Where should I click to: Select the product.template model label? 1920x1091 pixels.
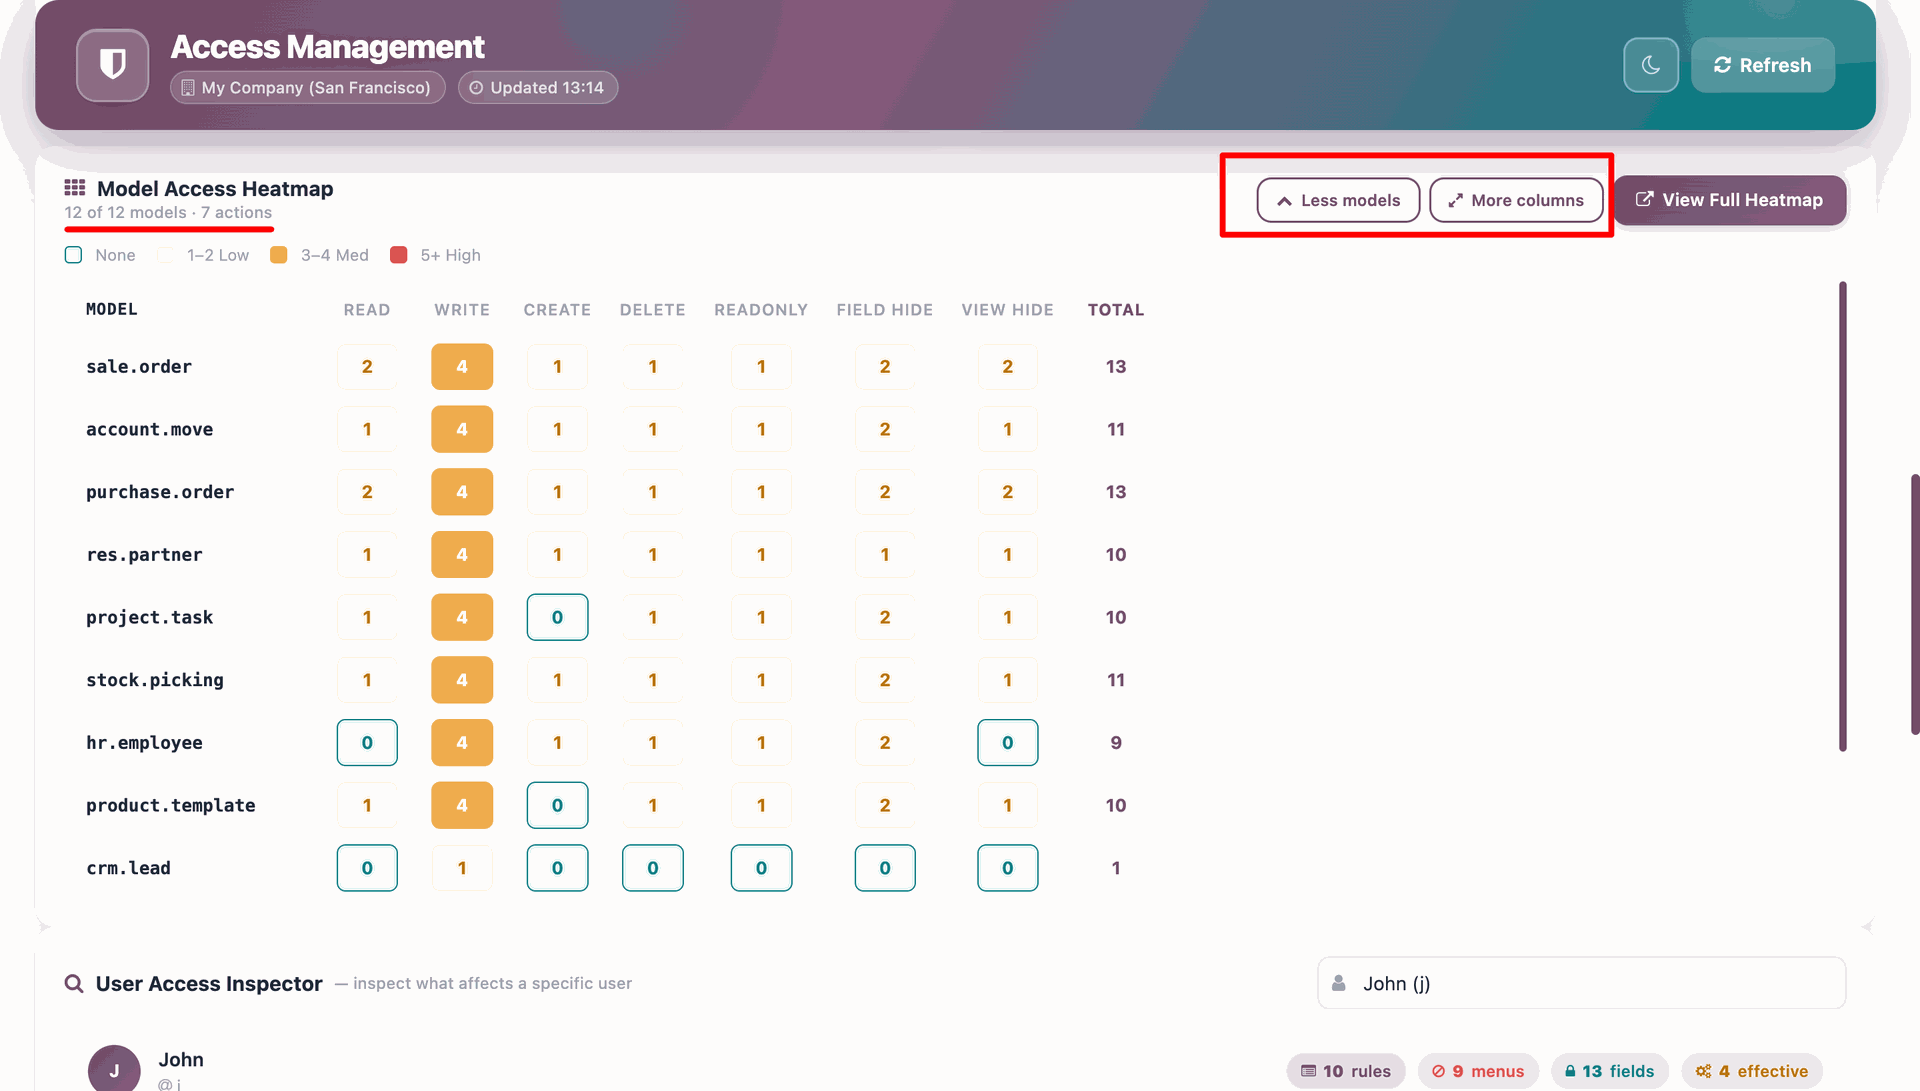pyautogui.click(x=171, y=806)
